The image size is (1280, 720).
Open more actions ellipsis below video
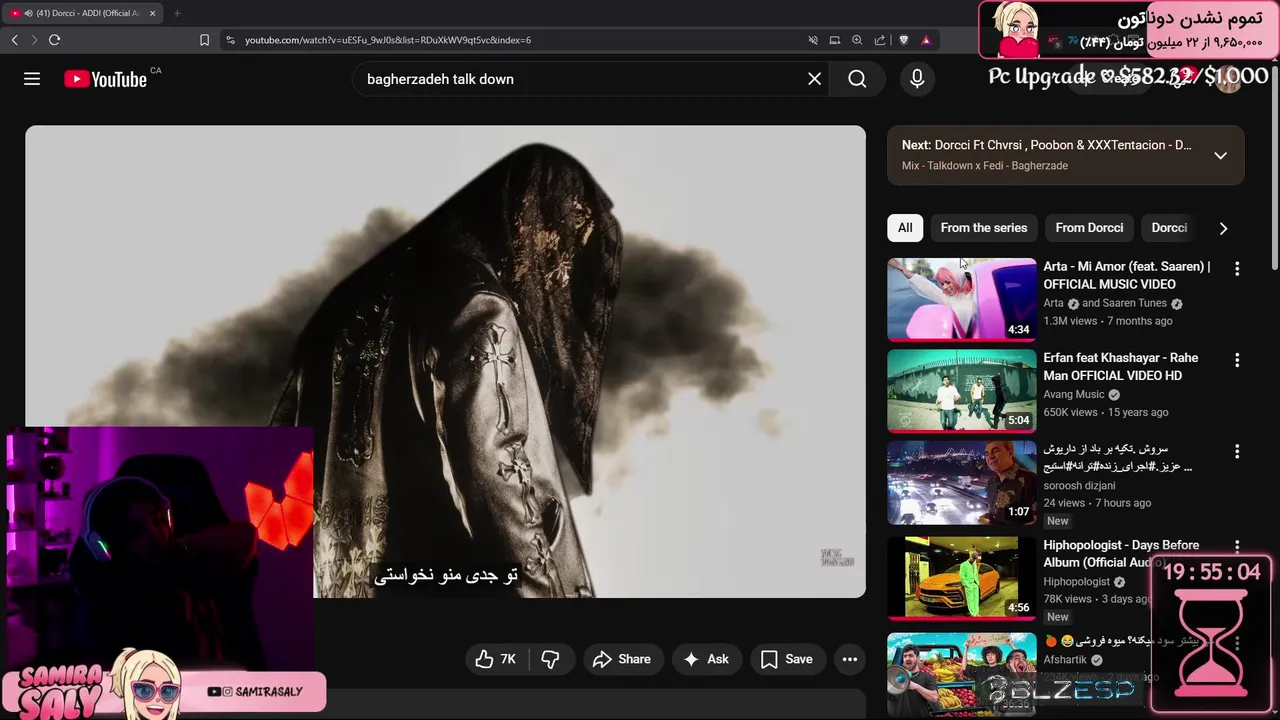coord(849,659)
